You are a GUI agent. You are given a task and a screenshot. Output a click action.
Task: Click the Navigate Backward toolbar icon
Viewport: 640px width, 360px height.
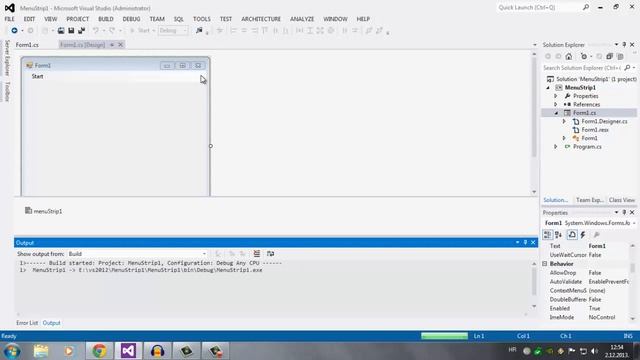pos(14,31)
